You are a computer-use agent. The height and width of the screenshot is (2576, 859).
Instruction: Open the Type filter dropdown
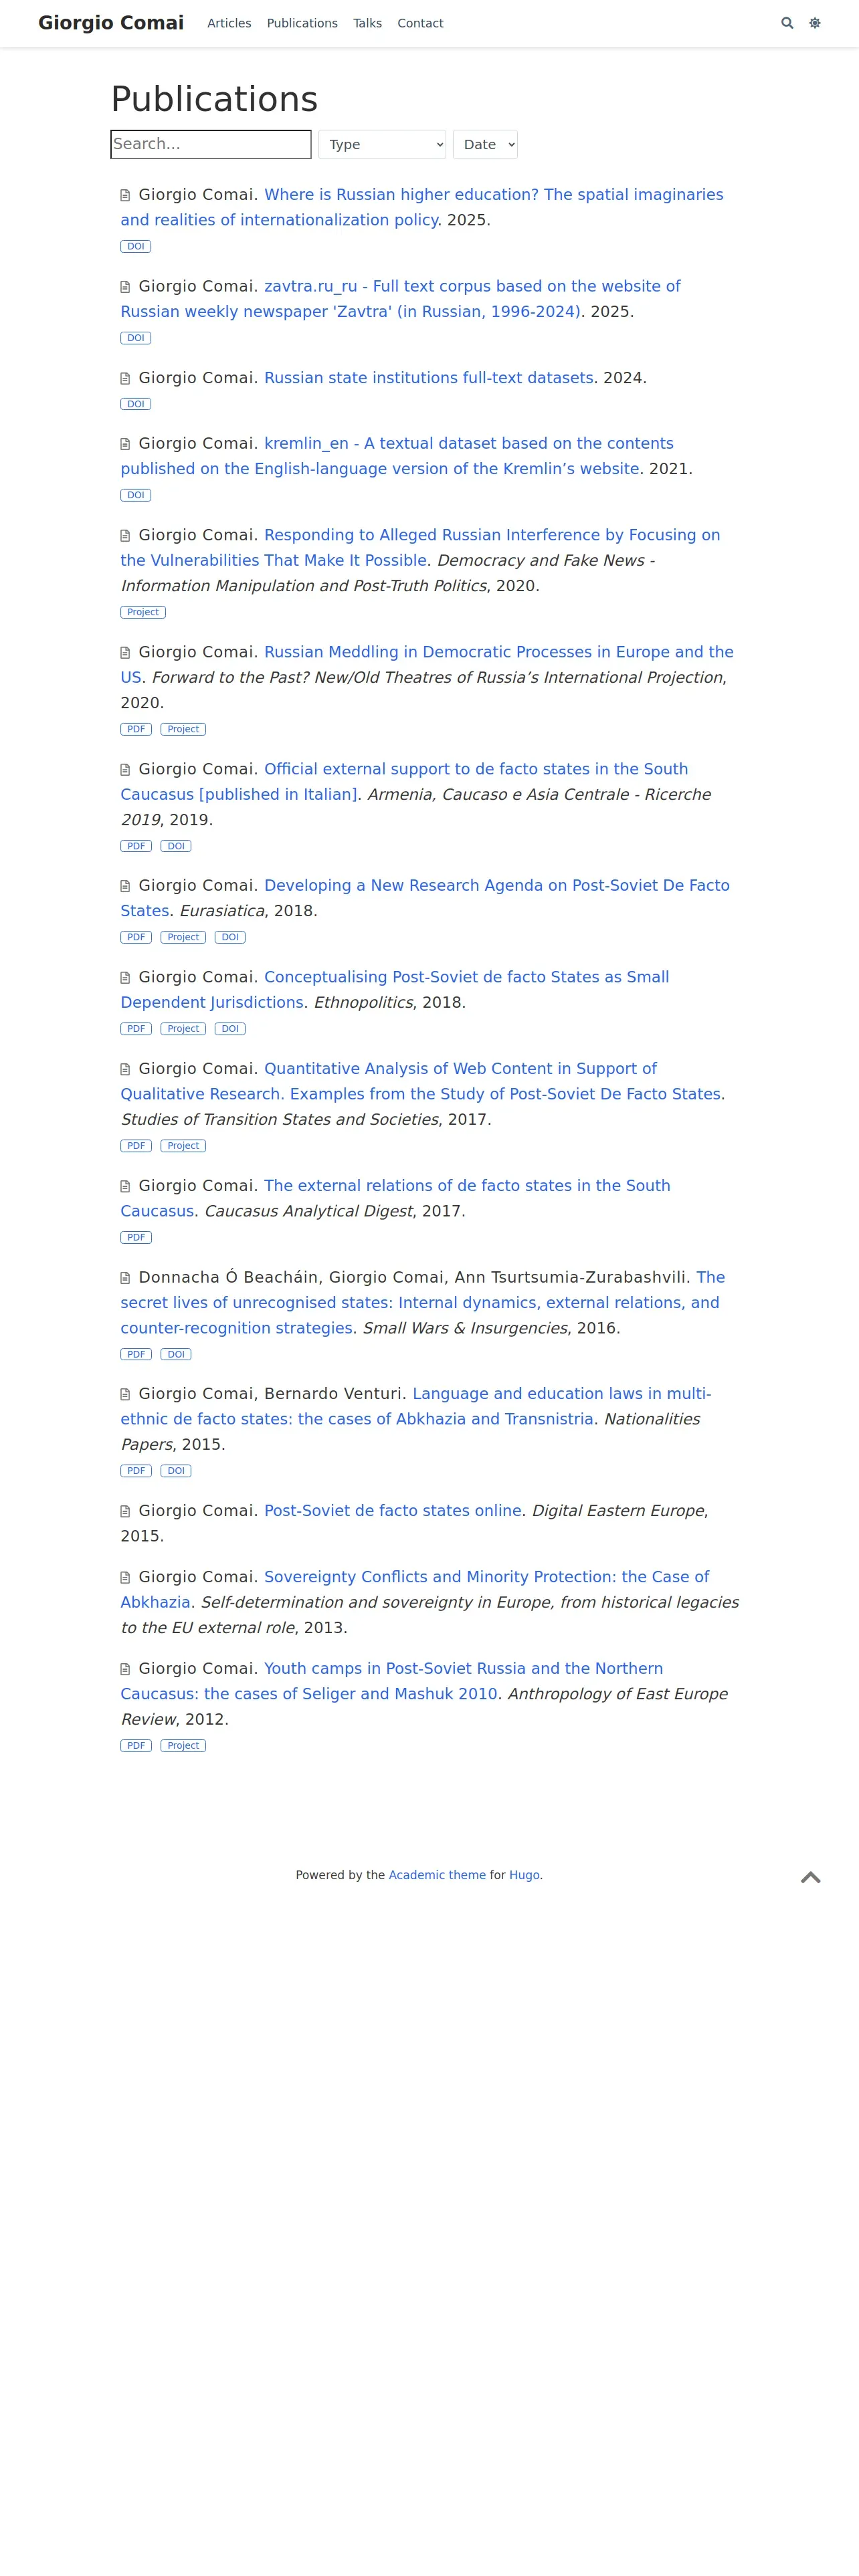pyautogui.click(x=382, y=144)
